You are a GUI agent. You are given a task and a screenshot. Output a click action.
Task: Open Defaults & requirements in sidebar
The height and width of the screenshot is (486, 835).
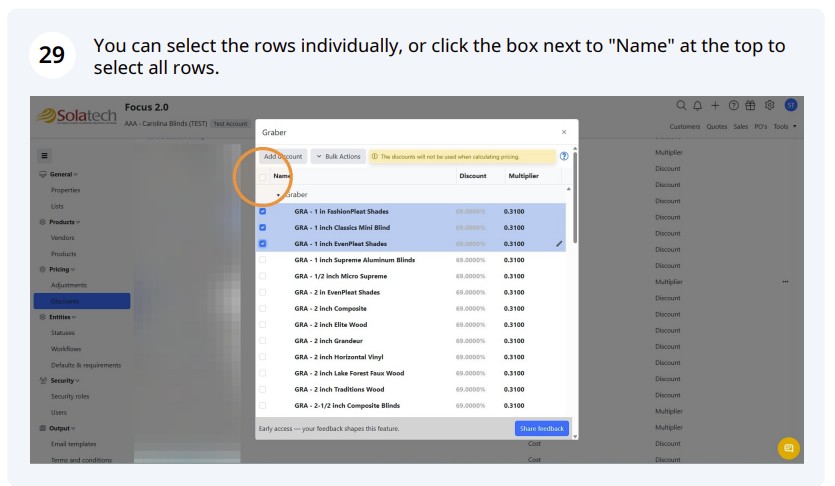pyautogui.click(x=86, y=365)
